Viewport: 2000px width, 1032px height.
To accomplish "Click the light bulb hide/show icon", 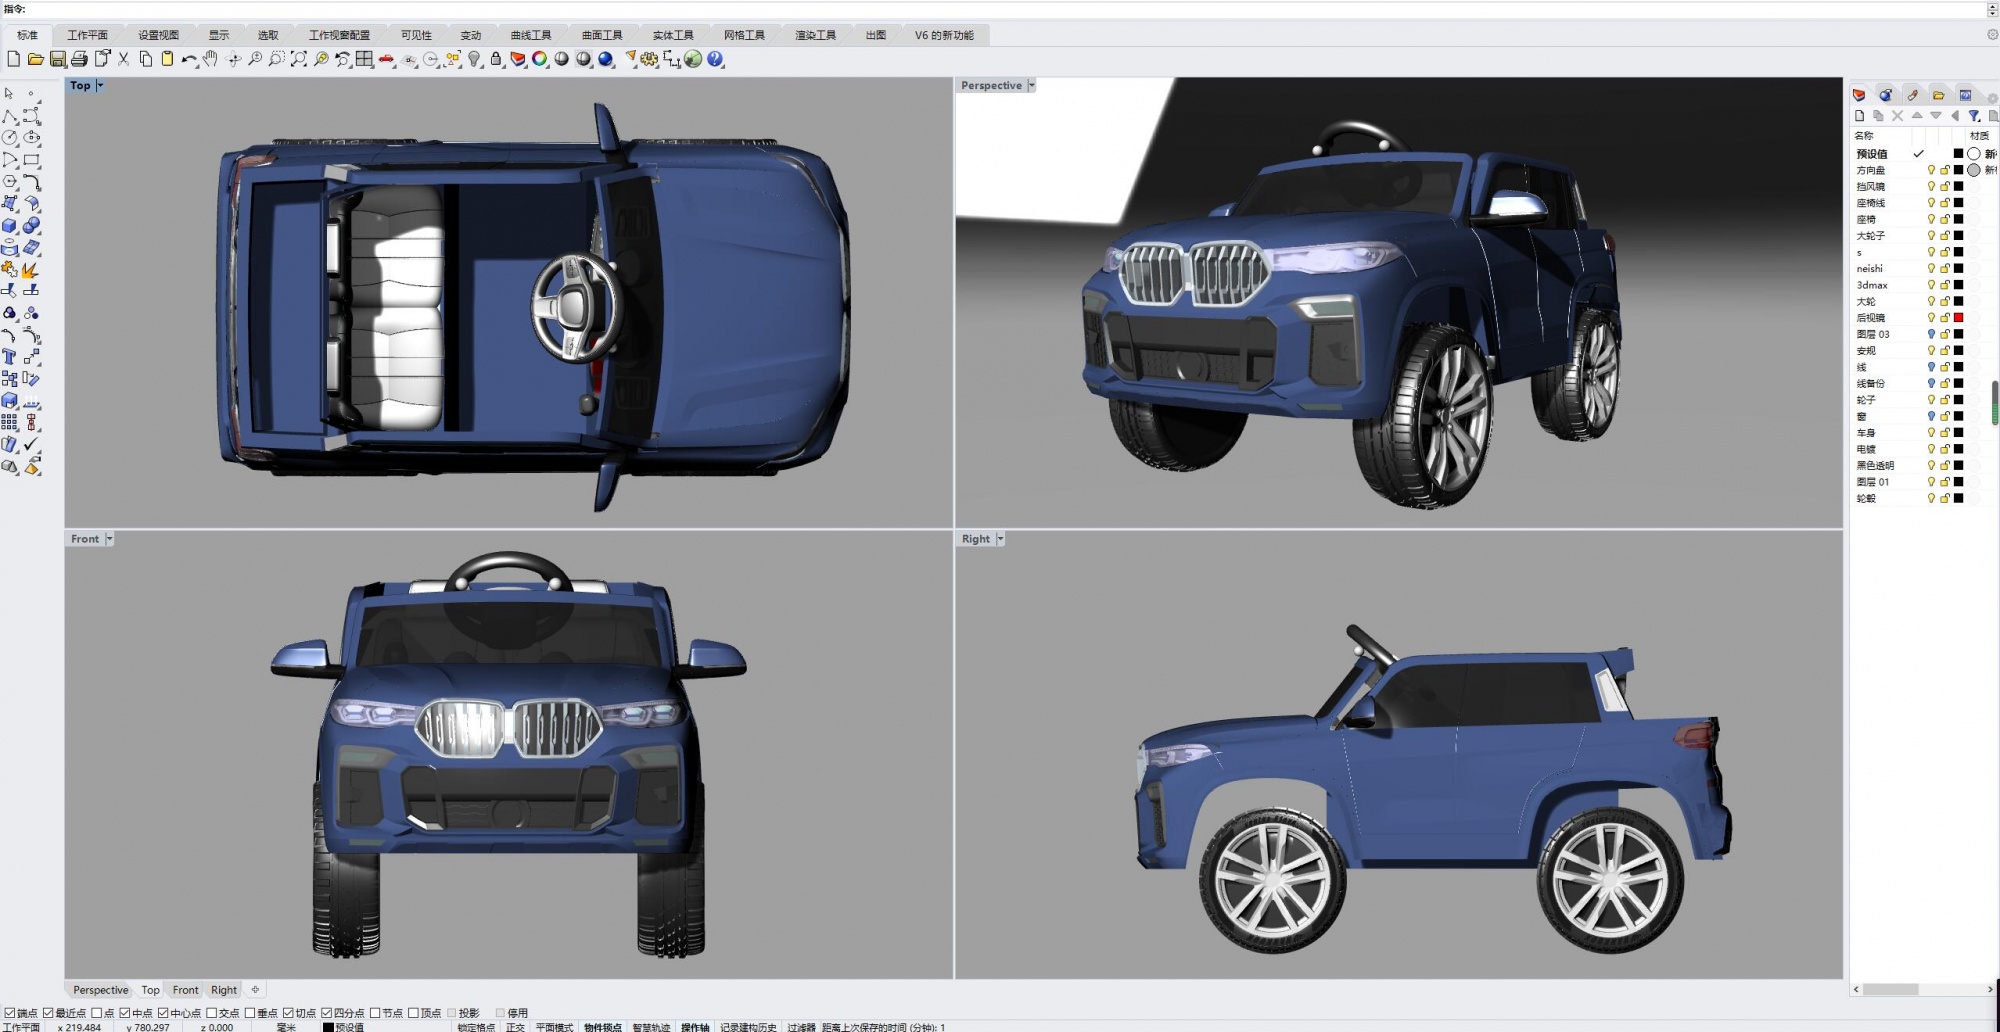I will click(x=474, y=59).
